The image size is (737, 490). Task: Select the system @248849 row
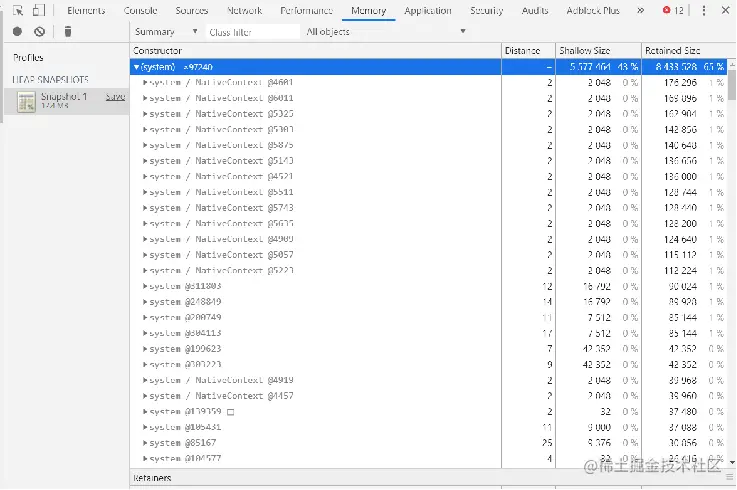pos(429,302)
